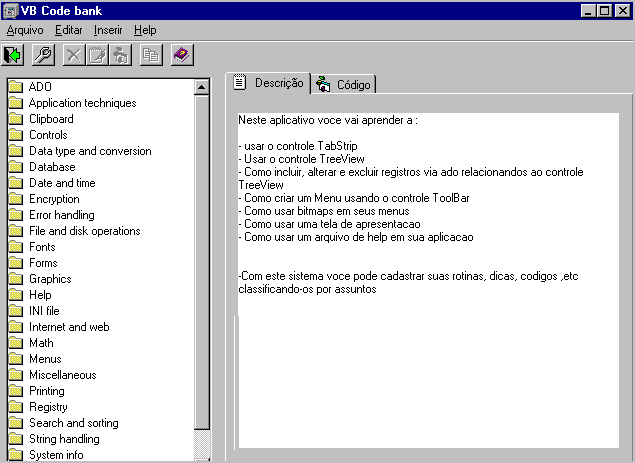This screenshot has width=635, height=463.
Task: Click the folder icon beside Clipboard
Action: tap(16, 119)
